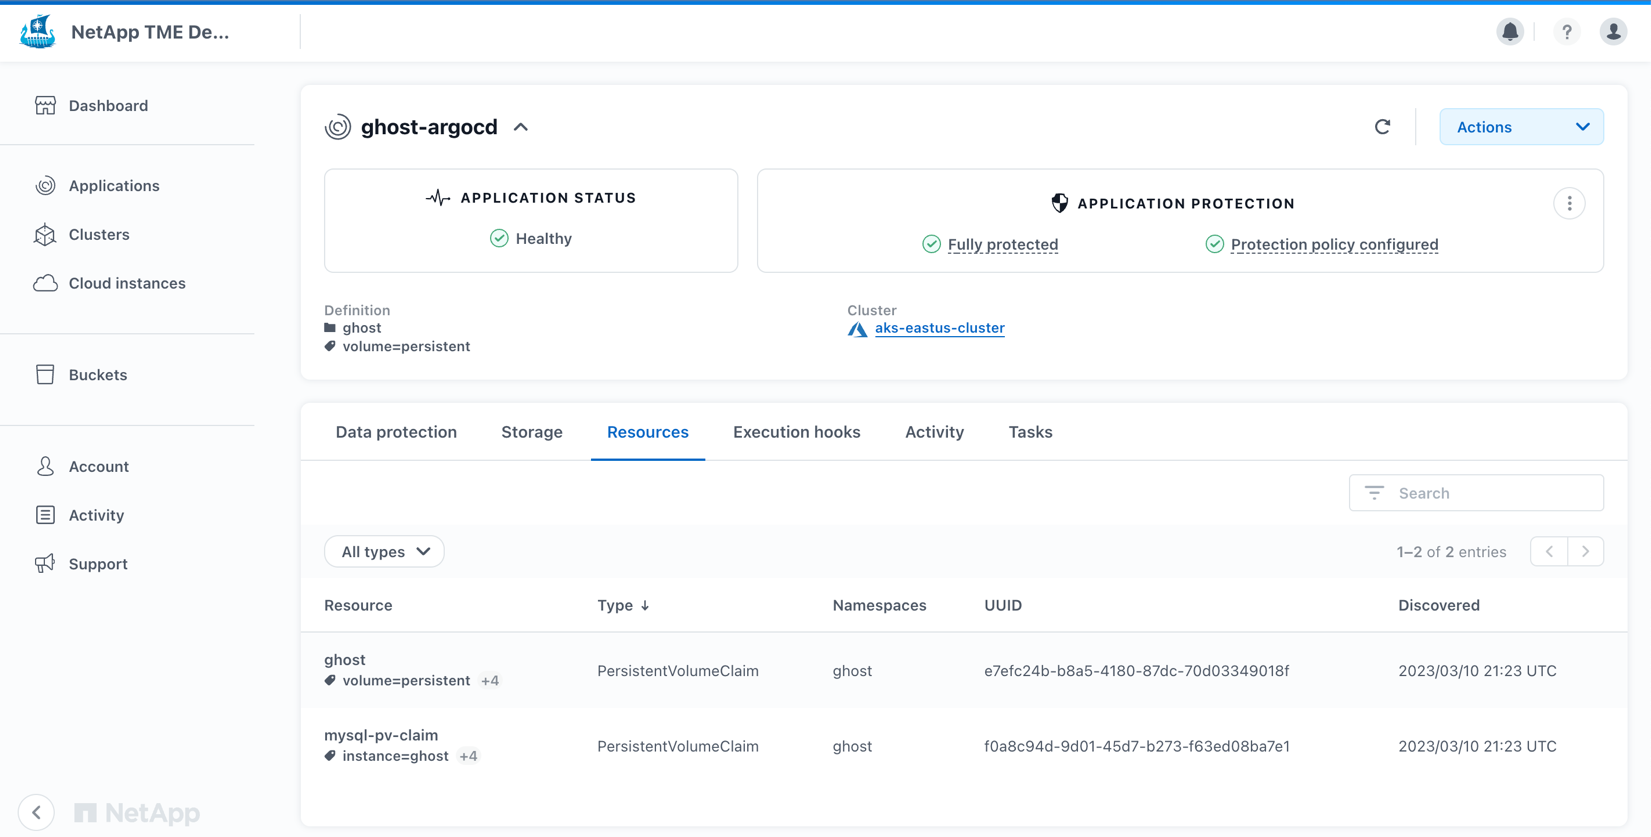The image size is (1651, 837).
Task: Go to the next page of entries
Action: [x=1585, y=552]
